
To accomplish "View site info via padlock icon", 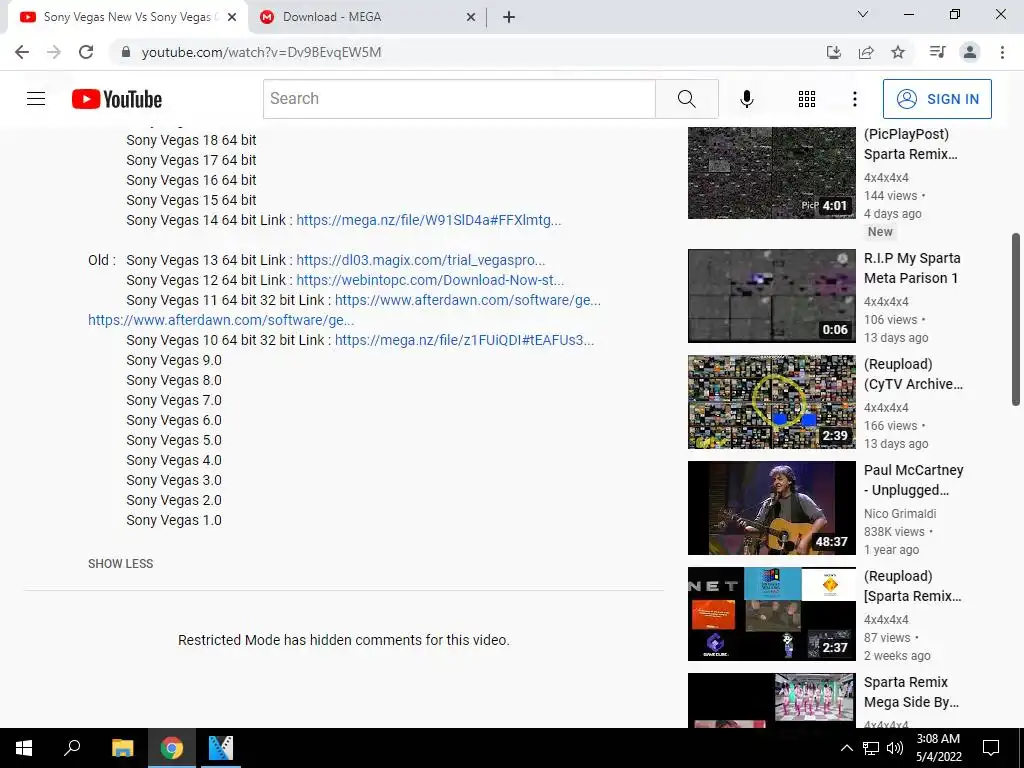I will click(126, 52).
